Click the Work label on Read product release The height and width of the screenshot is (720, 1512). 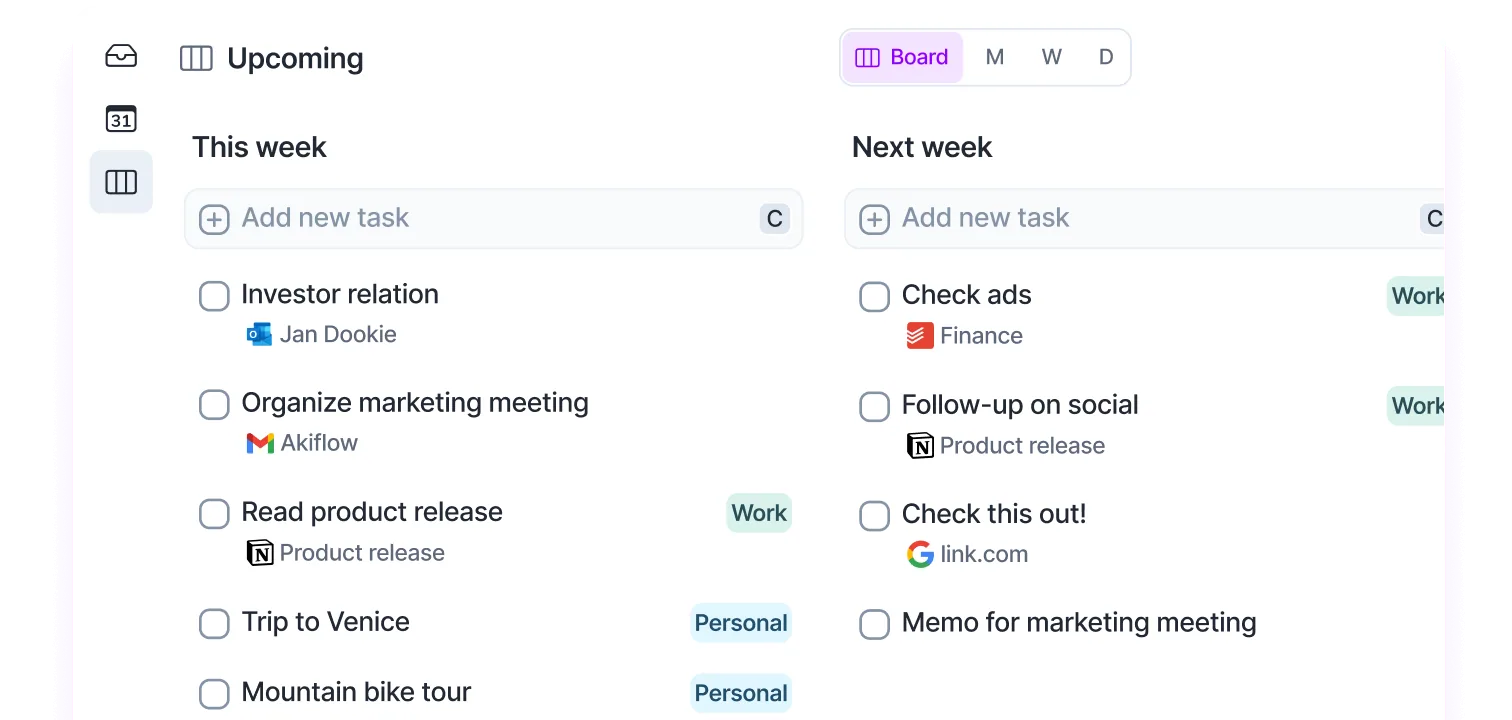click(x=759, y=513)
